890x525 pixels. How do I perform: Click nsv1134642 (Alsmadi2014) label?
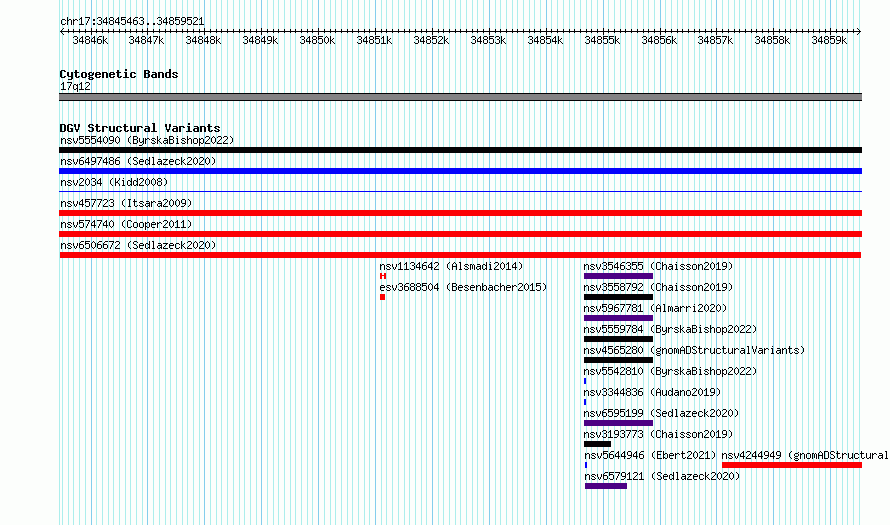451,266
